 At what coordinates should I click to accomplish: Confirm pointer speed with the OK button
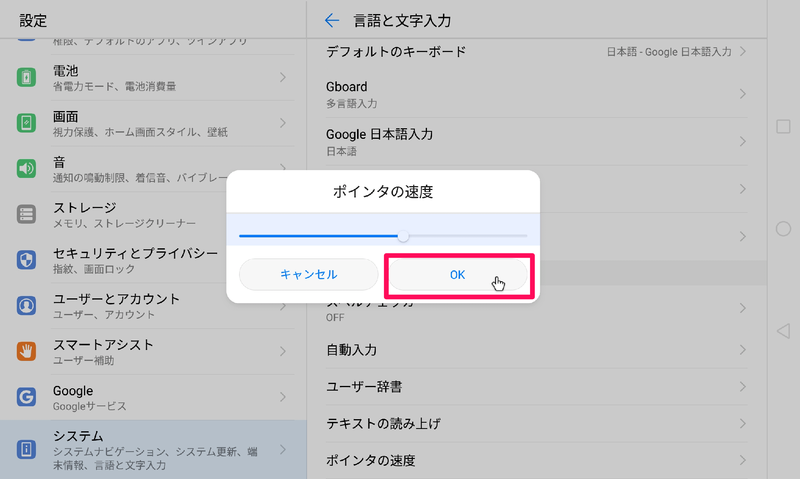coord(458,275)
